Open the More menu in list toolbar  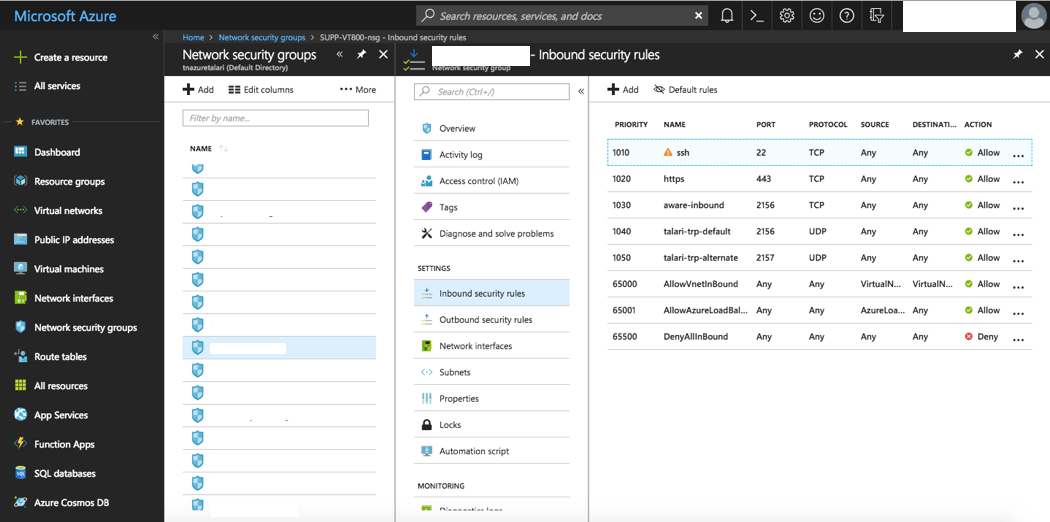[358, 89]
